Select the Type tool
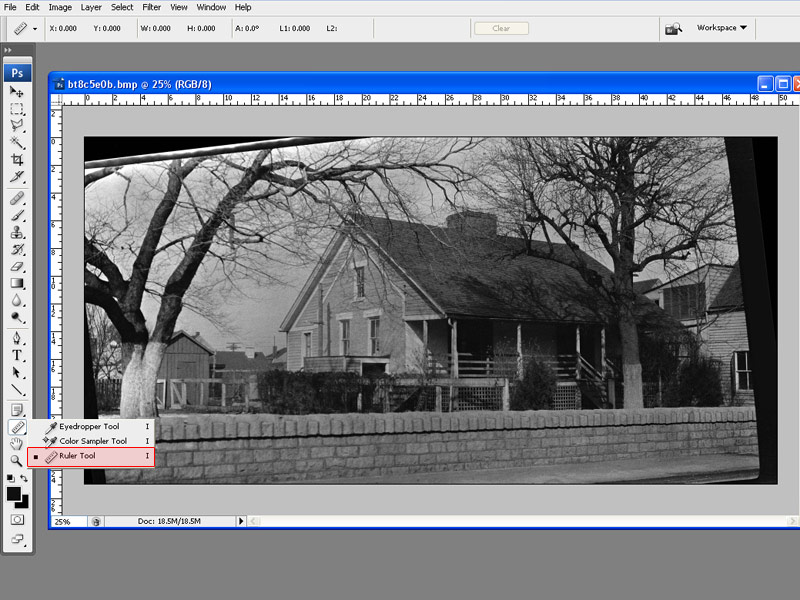Viewport: 800px width, 600px height. point(17,356)
